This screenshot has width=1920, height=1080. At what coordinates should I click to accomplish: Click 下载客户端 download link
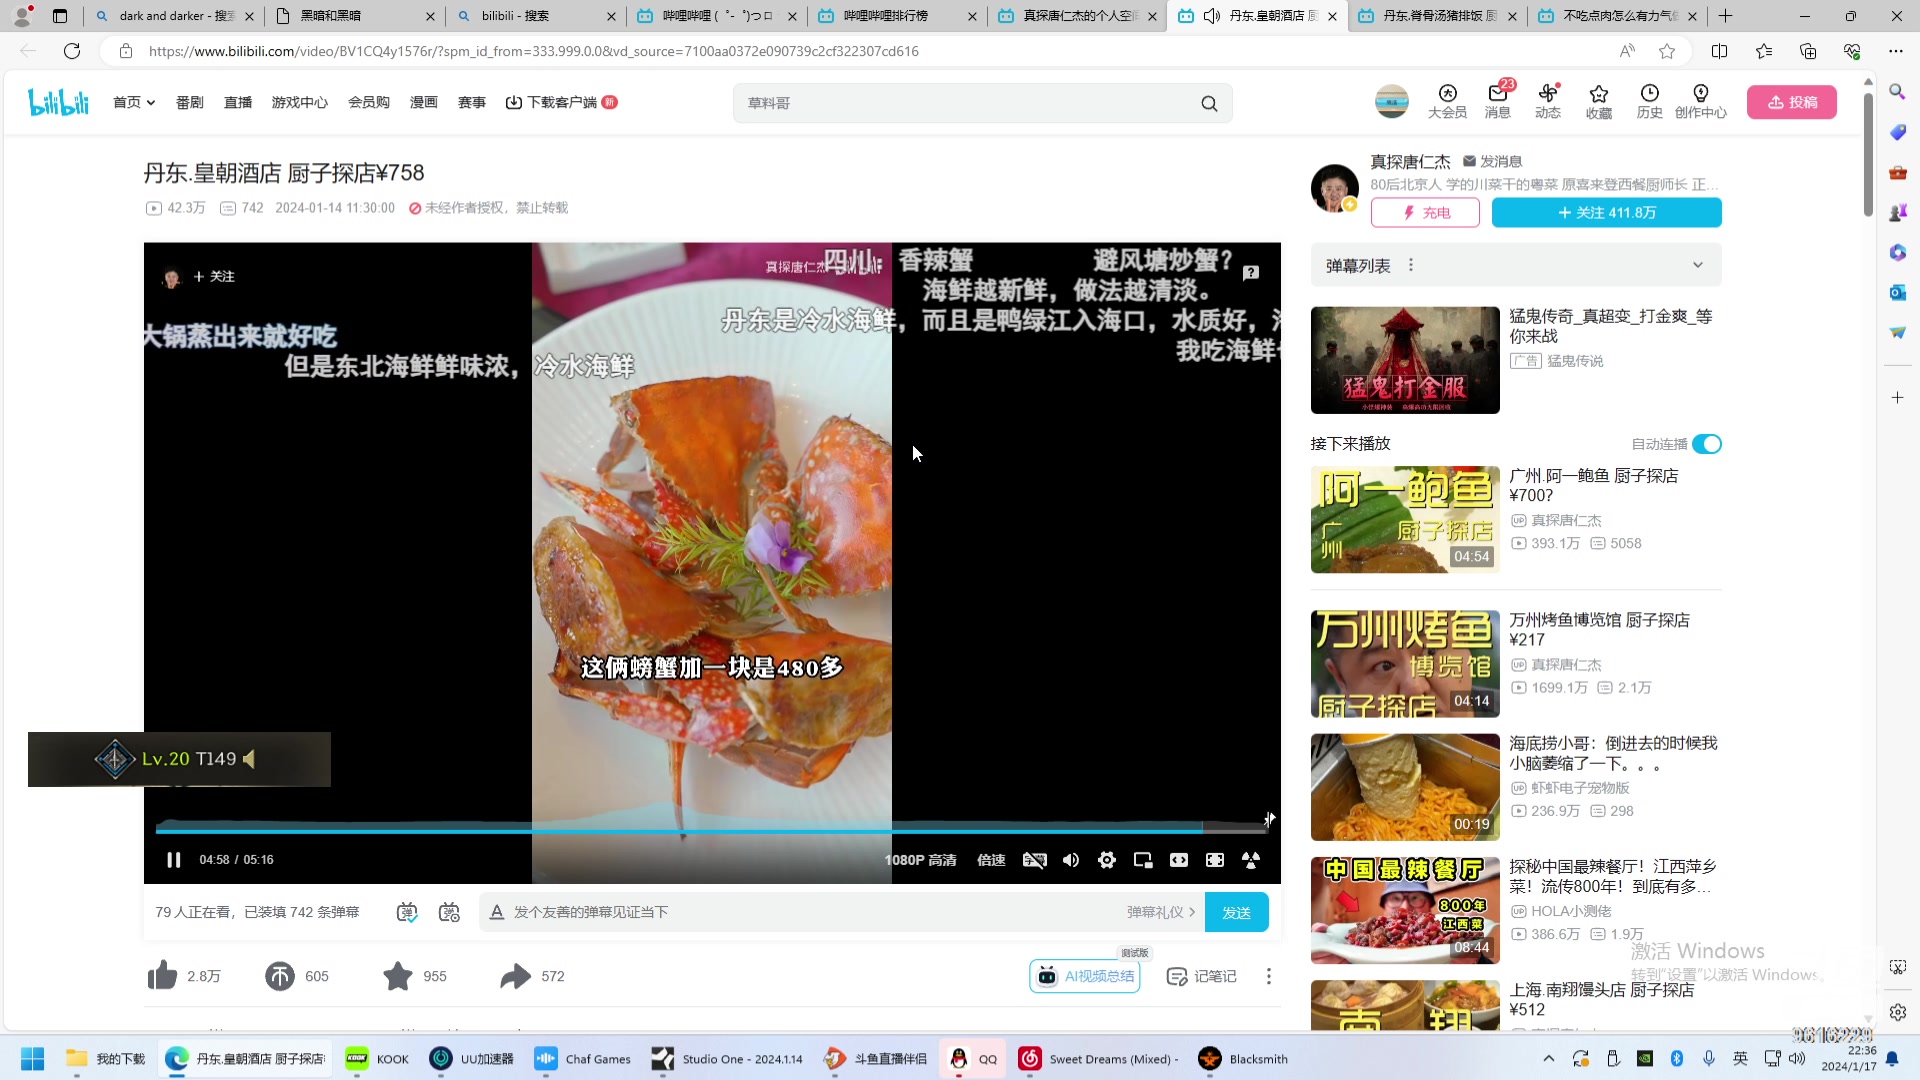coord(561,102)
